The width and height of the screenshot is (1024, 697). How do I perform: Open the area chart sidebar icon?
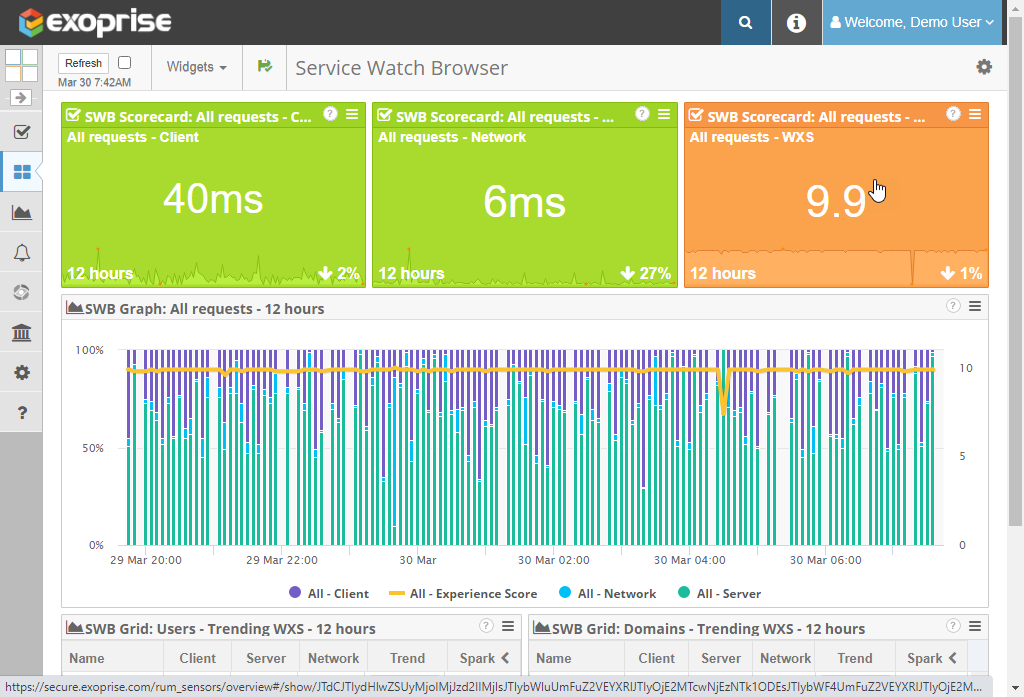click(x=22, y=212)
